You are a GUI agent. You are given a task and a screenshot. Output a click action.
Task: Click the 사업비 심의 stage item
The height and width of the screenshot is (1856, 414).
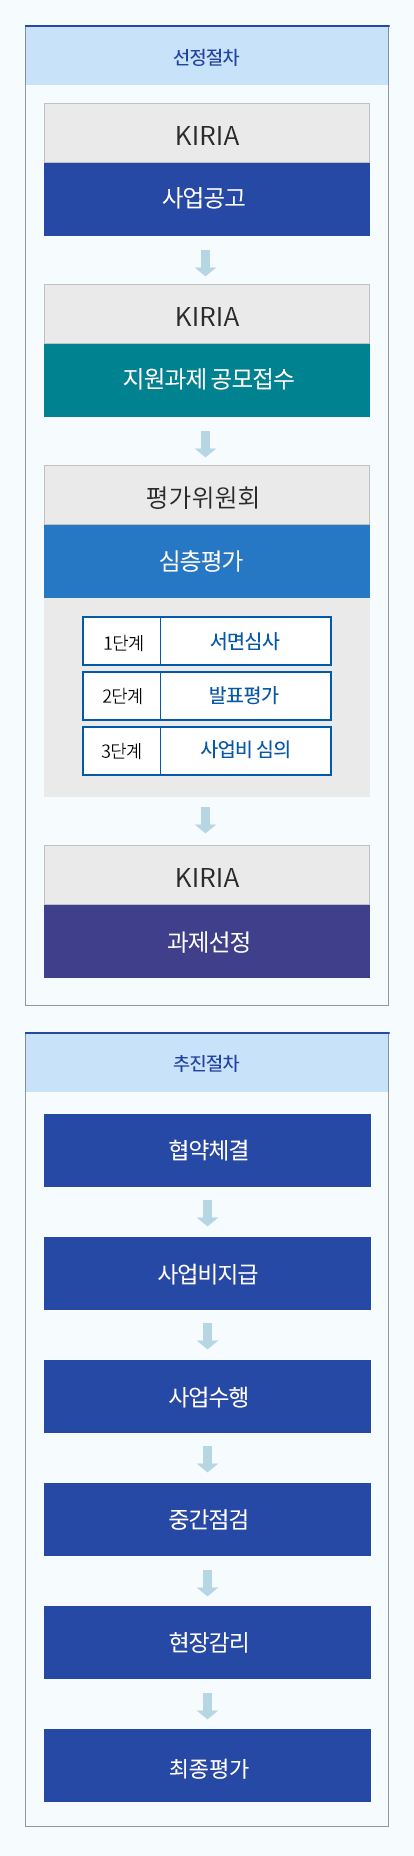[x=245, y=751]
